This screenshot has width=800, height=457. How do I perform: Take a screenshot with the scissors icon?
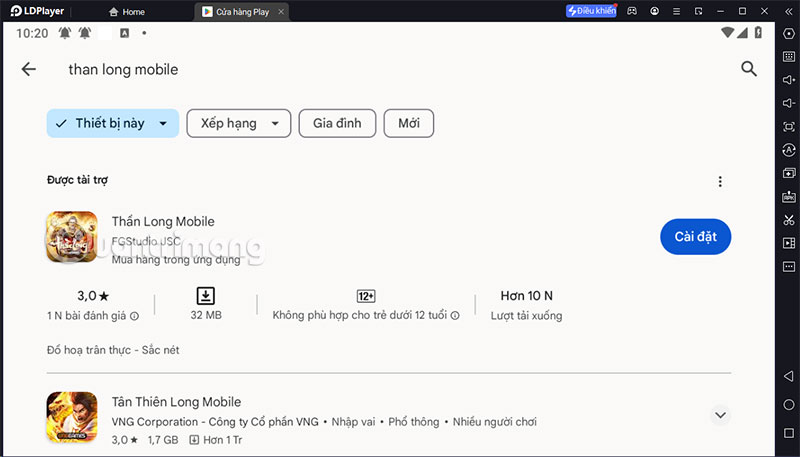pos(789,220)
